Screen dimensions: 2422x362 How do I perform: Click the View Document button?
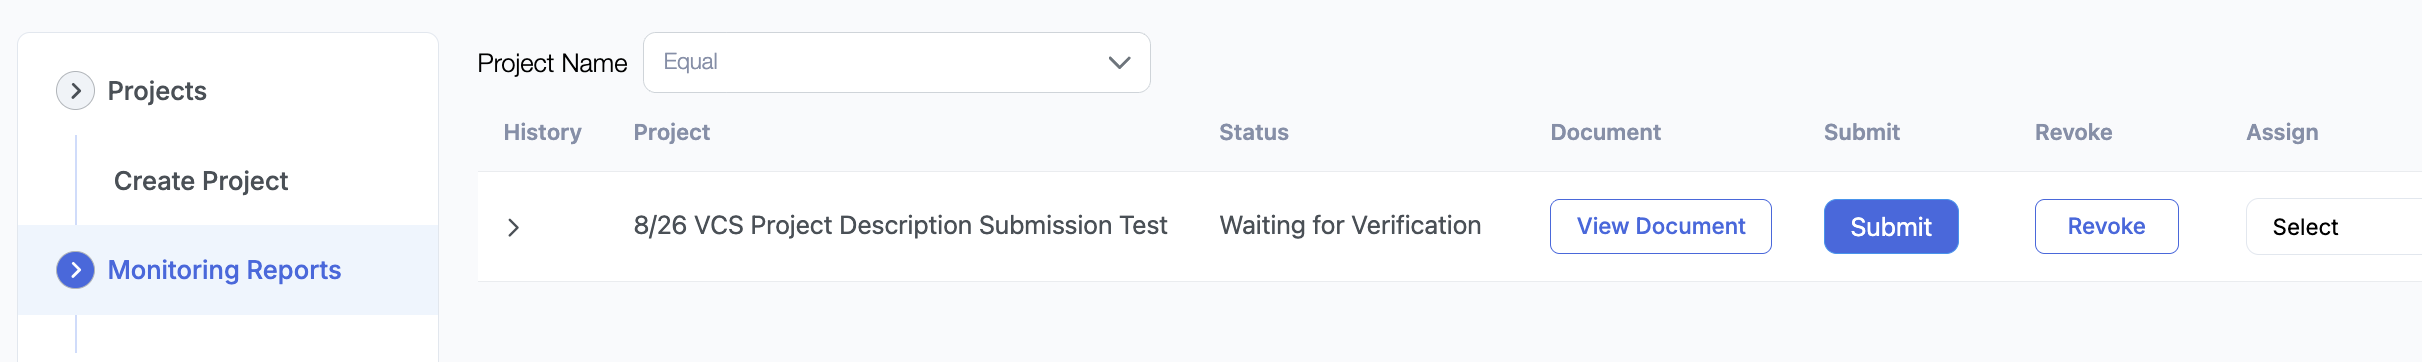point(1661,227)
